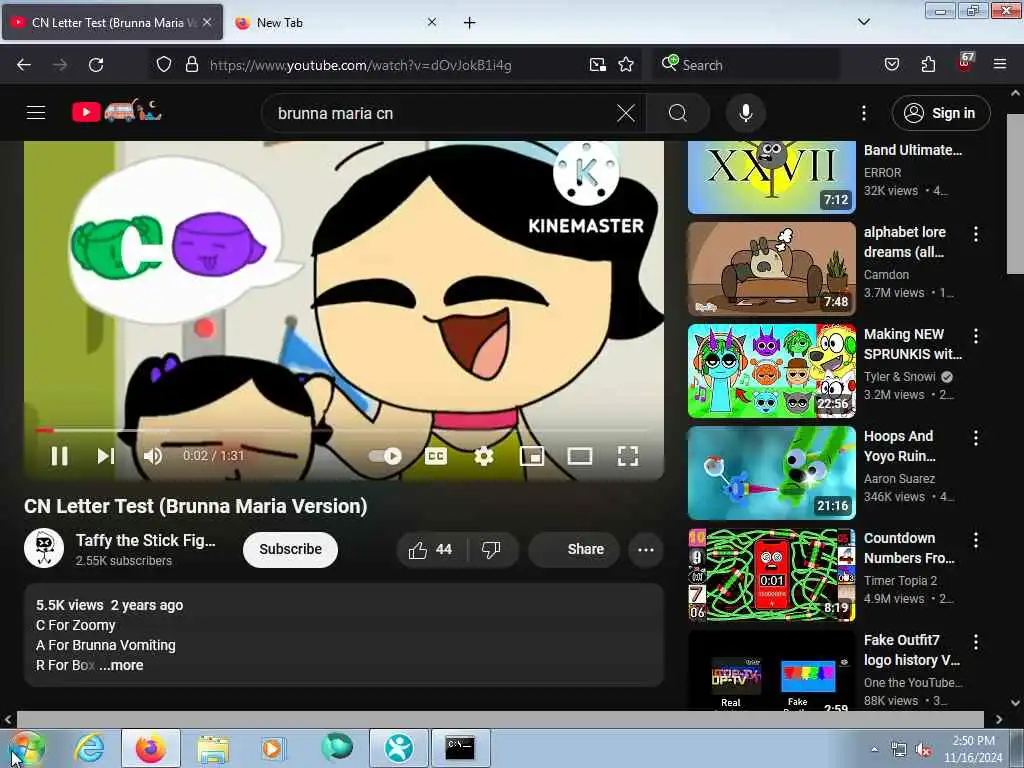The width and height of the screenshot is (1024, 768).
Task: Reload the current page
Action: coord(96,65)
